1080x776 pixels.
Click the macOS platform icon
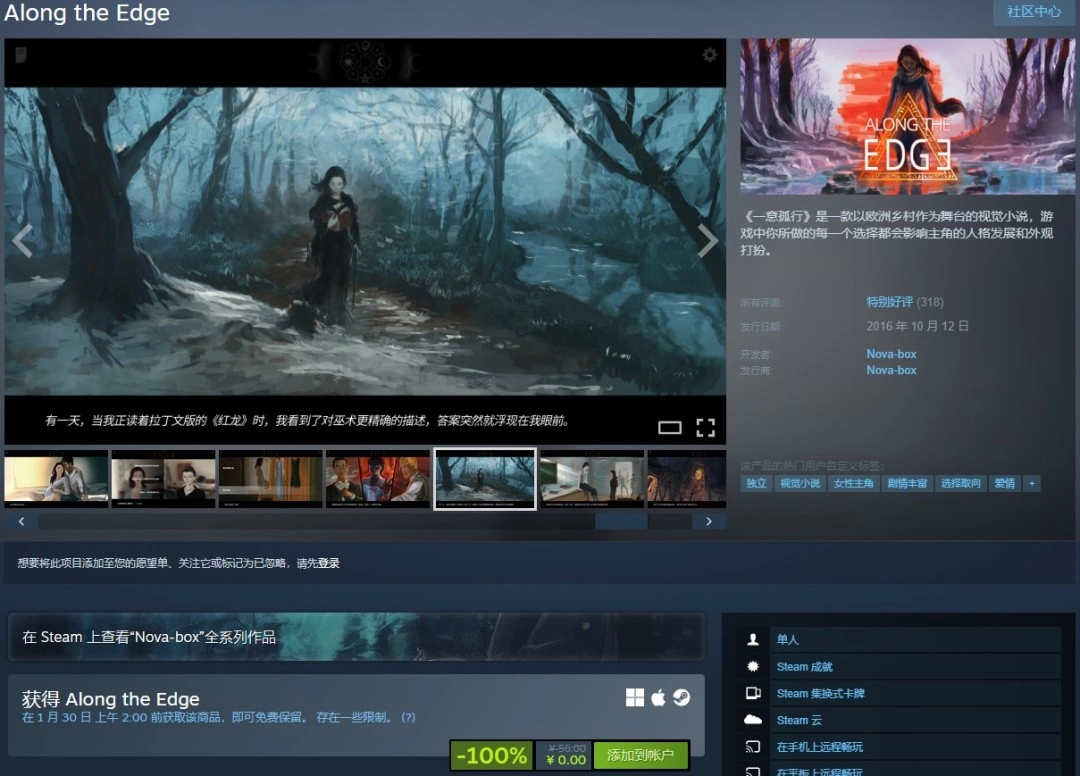pos(659,698)
